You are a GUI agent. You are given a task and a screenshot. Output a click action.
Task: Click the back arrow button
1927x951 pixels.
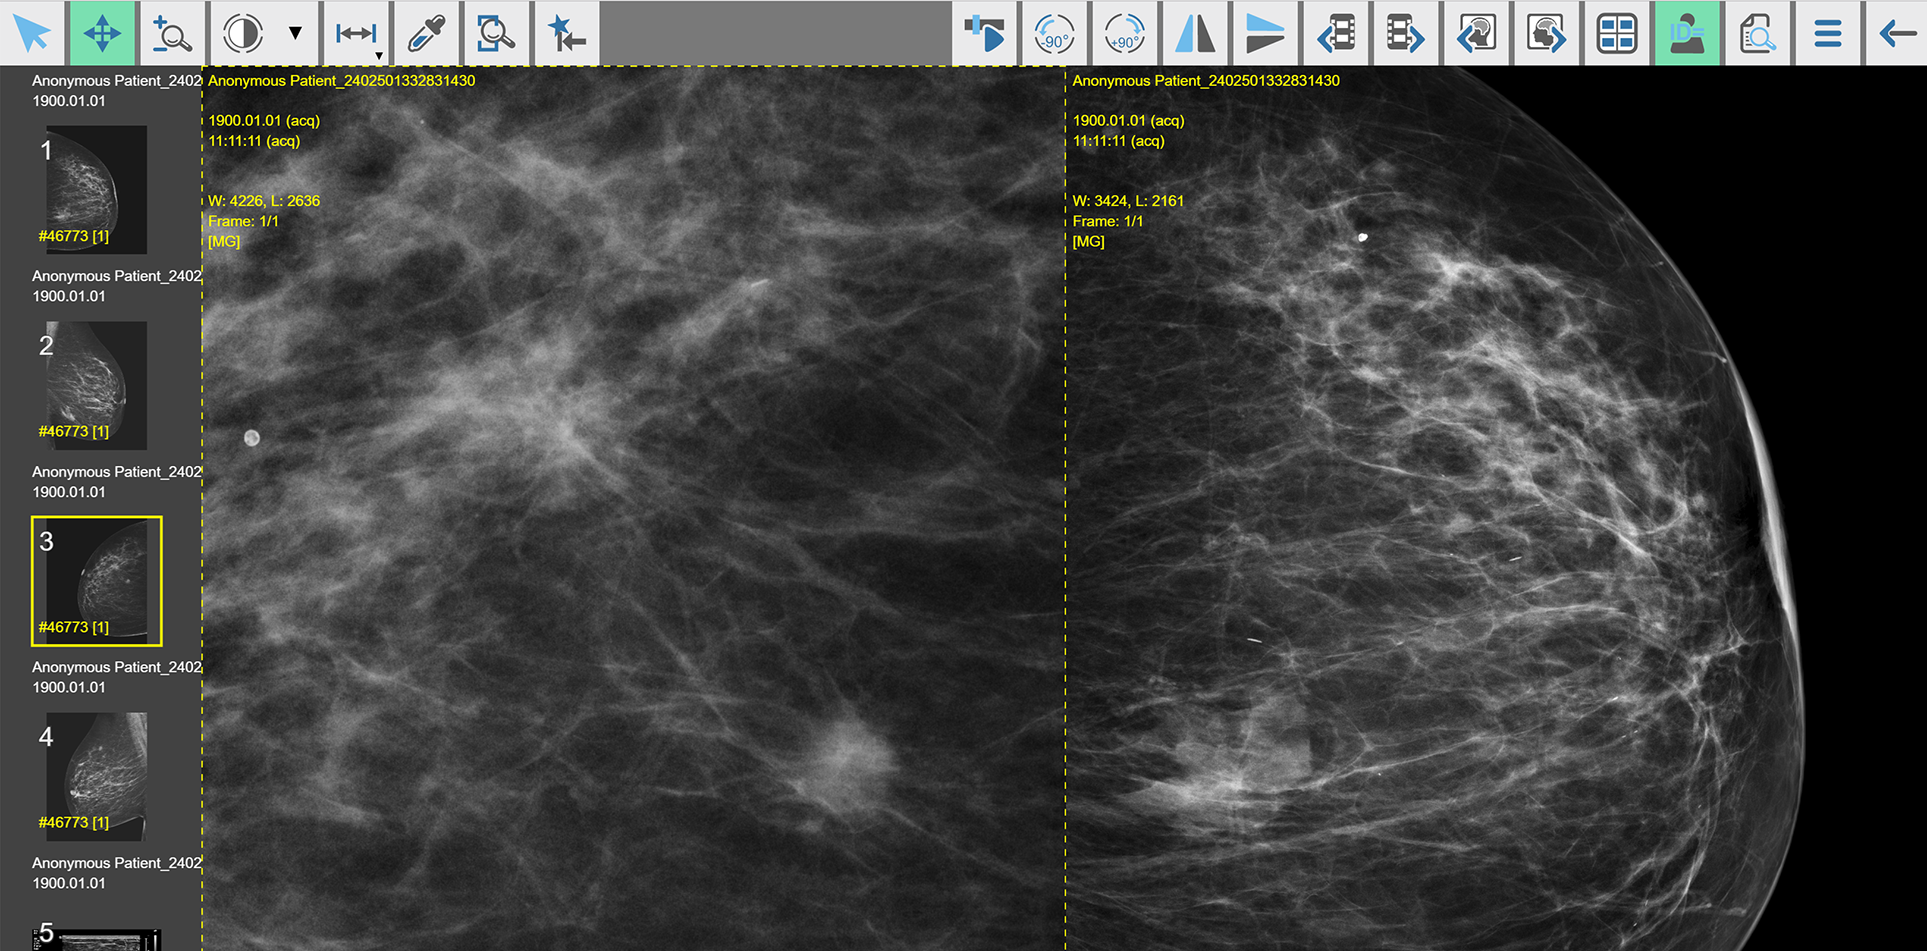[x=1896, y=33]
